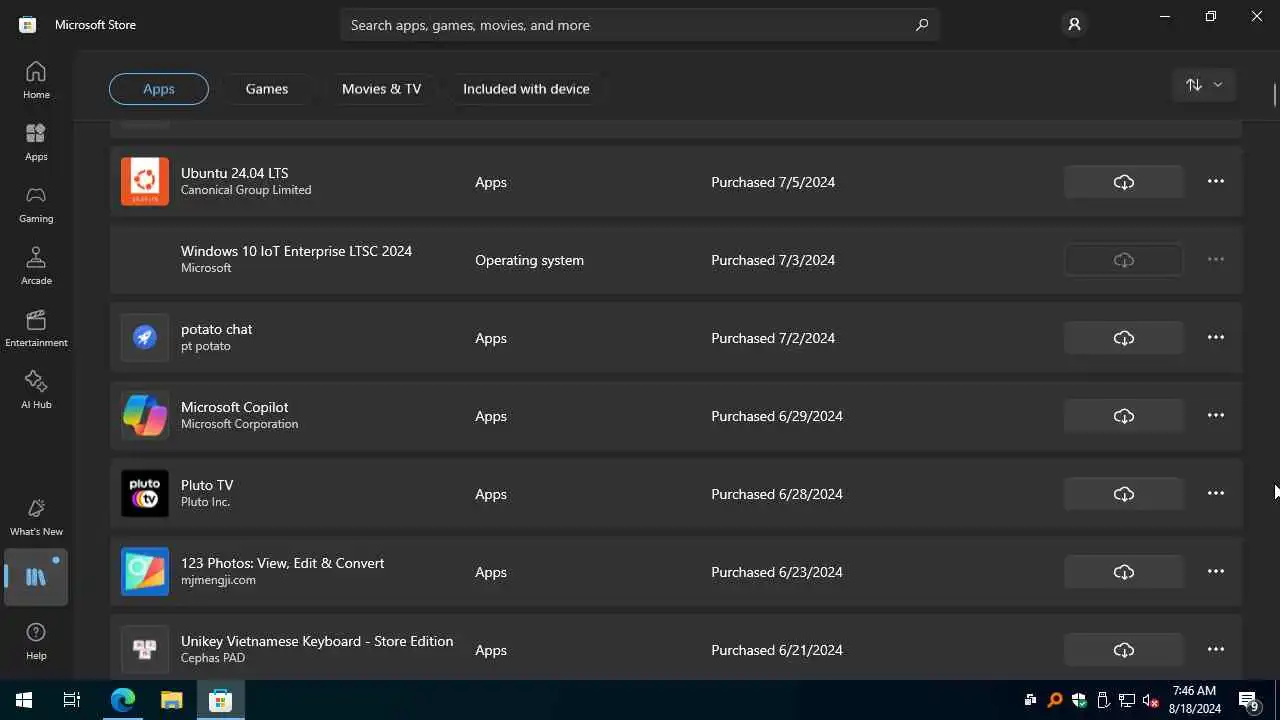The height and width of the screenshot is (720, 1280).
Task: Go to Apps section in sidebar
Action: [x=36, y=142]
